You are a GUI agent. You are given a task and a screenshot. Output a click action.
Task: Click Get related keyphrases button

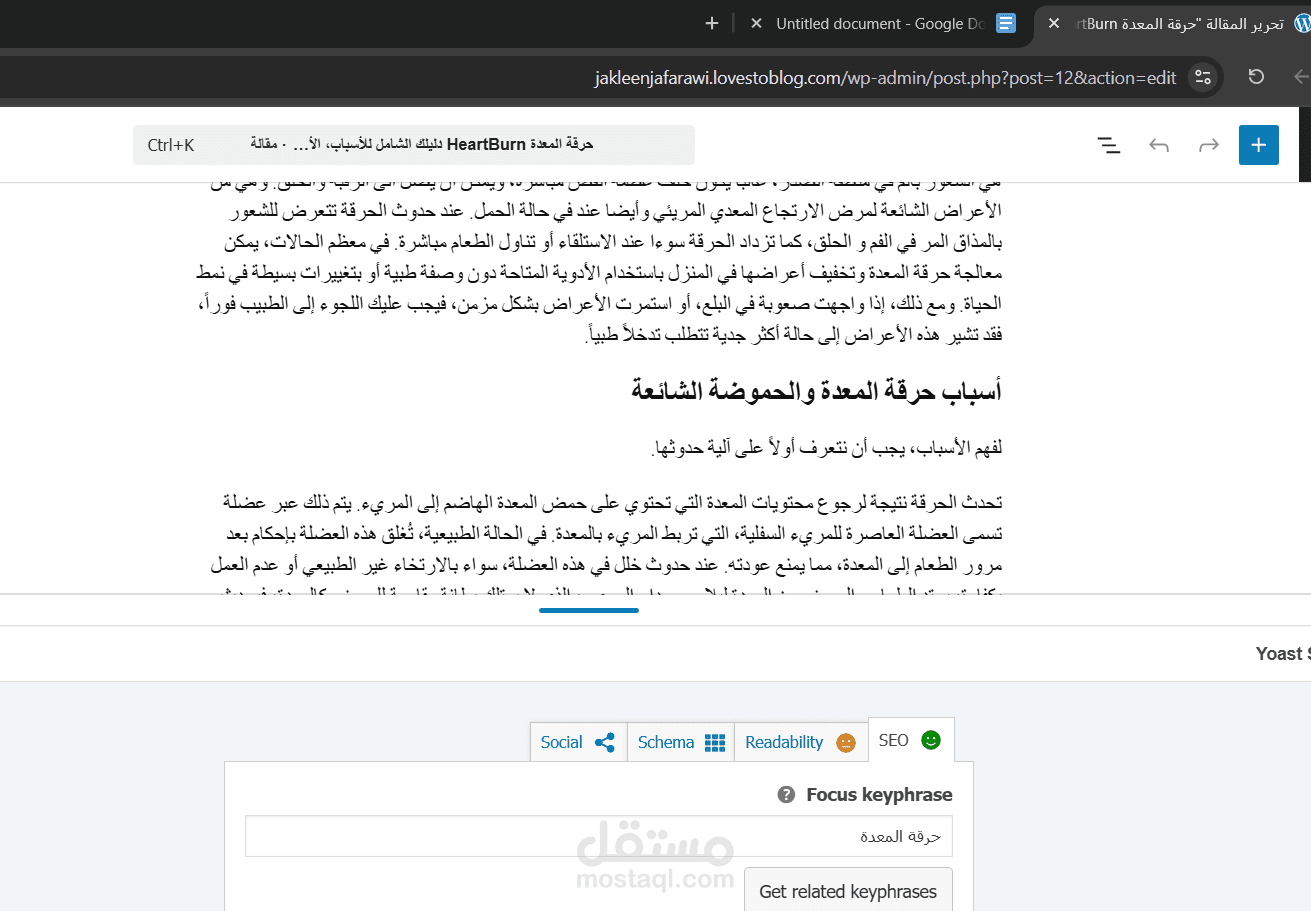(x=848, y=891)
